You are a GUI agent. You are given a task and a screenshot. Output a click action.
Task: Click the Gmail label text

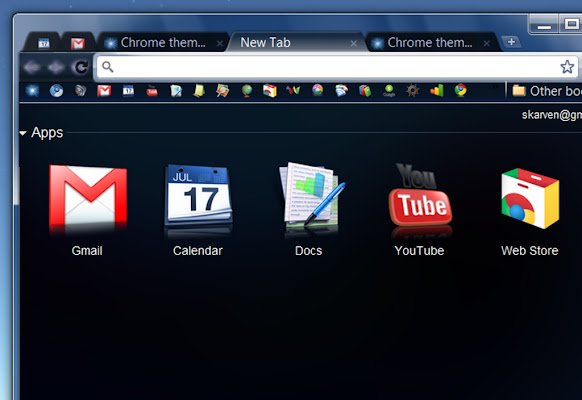coord(87,251)
